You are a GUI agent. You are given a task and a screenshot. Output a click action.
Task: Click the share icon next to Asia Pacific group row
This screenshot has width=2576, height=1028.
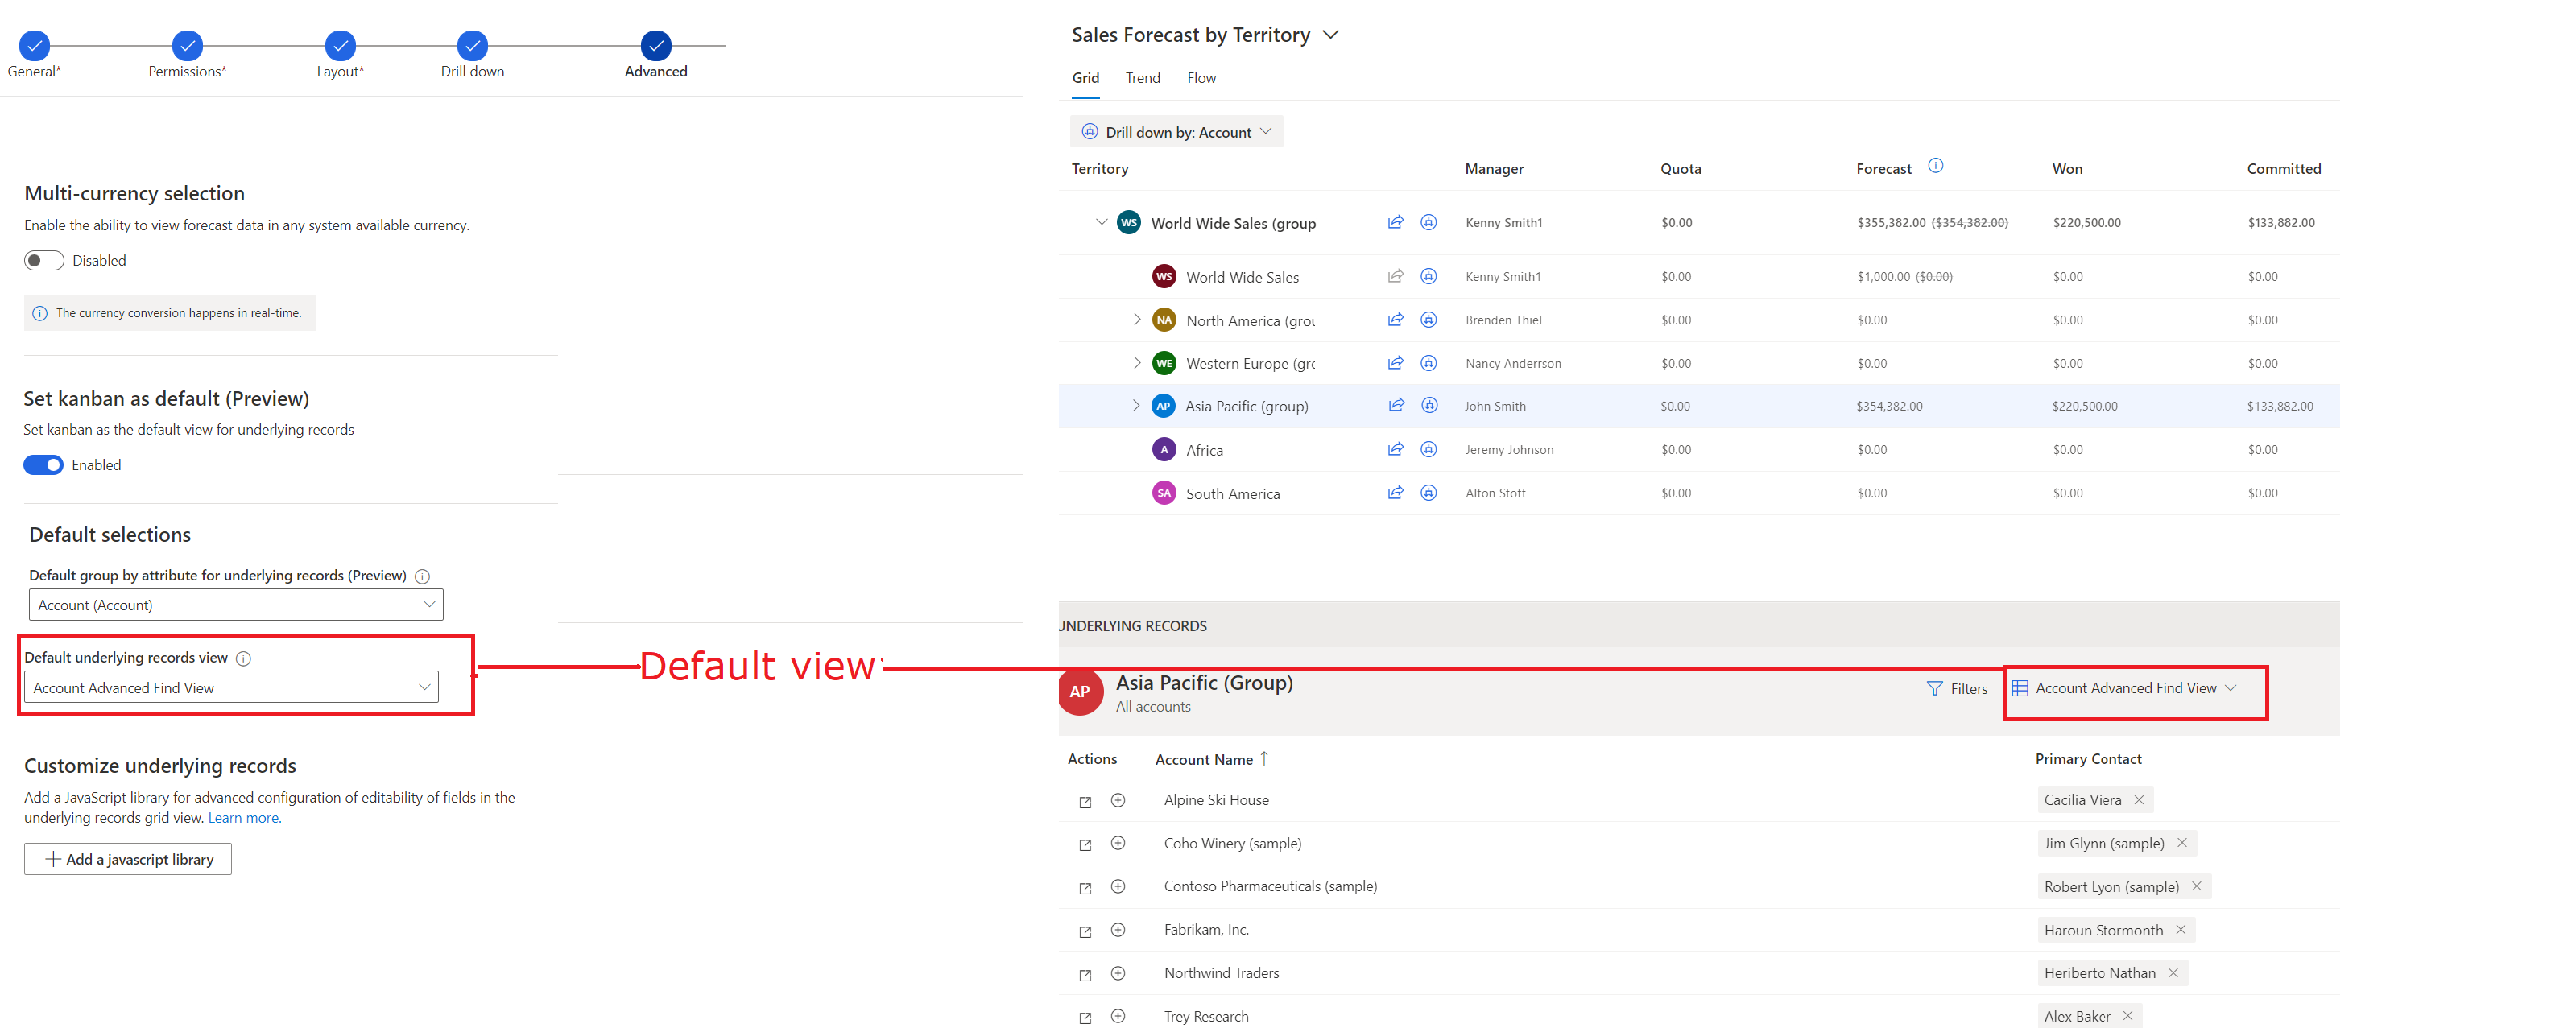[x=1391, y=404]
